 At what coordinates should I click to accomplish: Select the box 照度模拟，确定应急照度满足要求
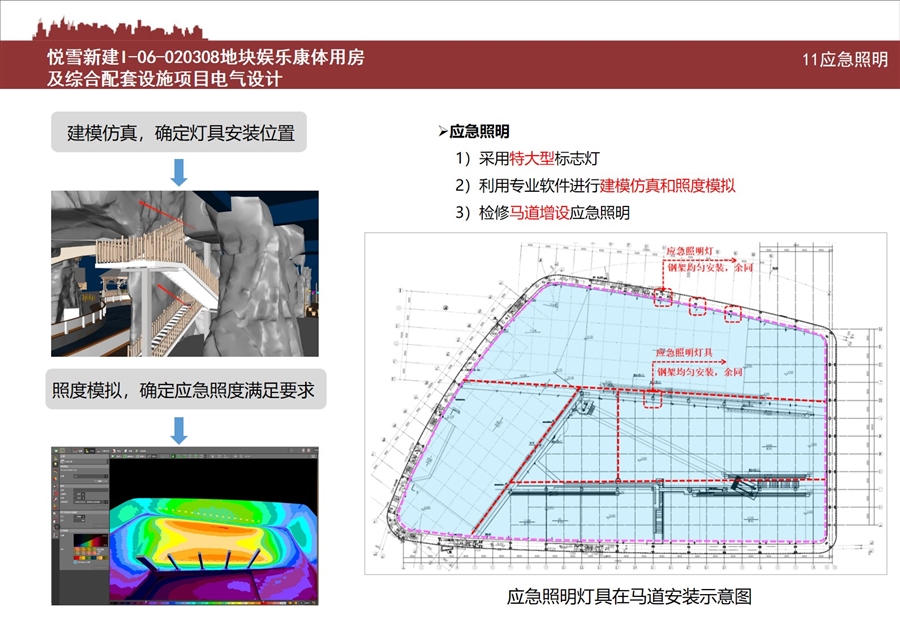[x=186, y=390]
